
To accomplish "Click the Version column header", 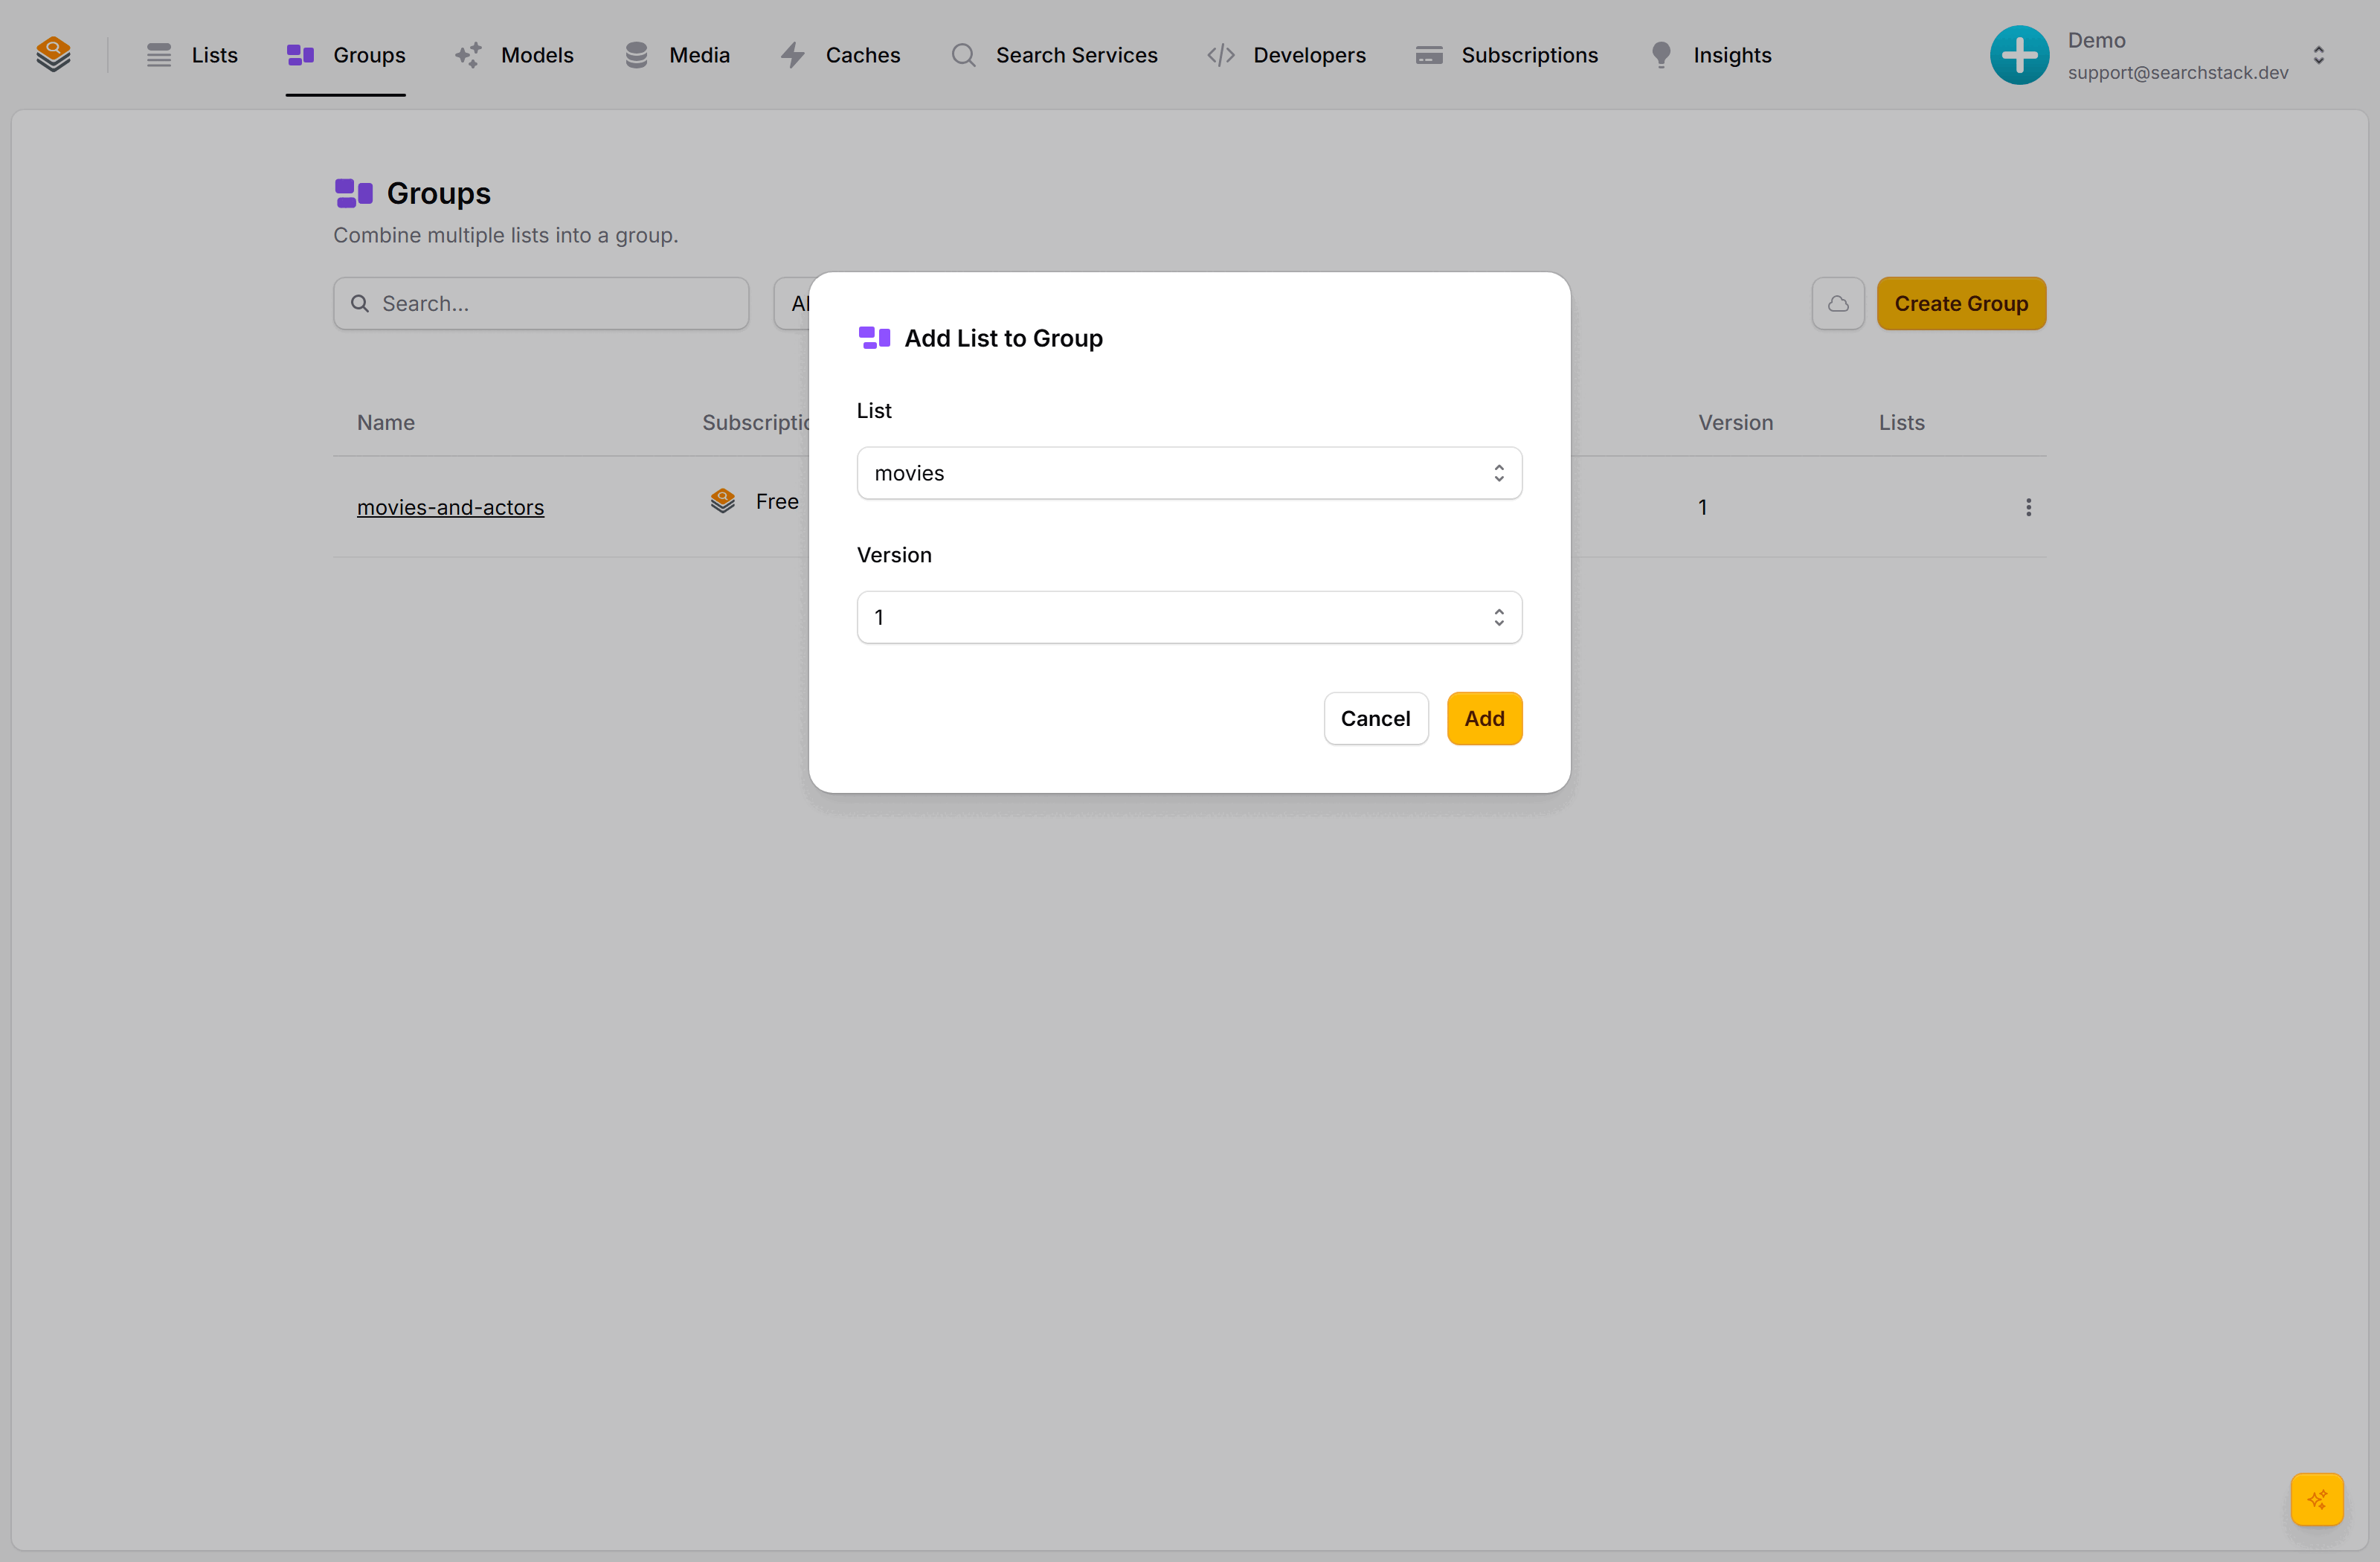I will click(1735, 422).
